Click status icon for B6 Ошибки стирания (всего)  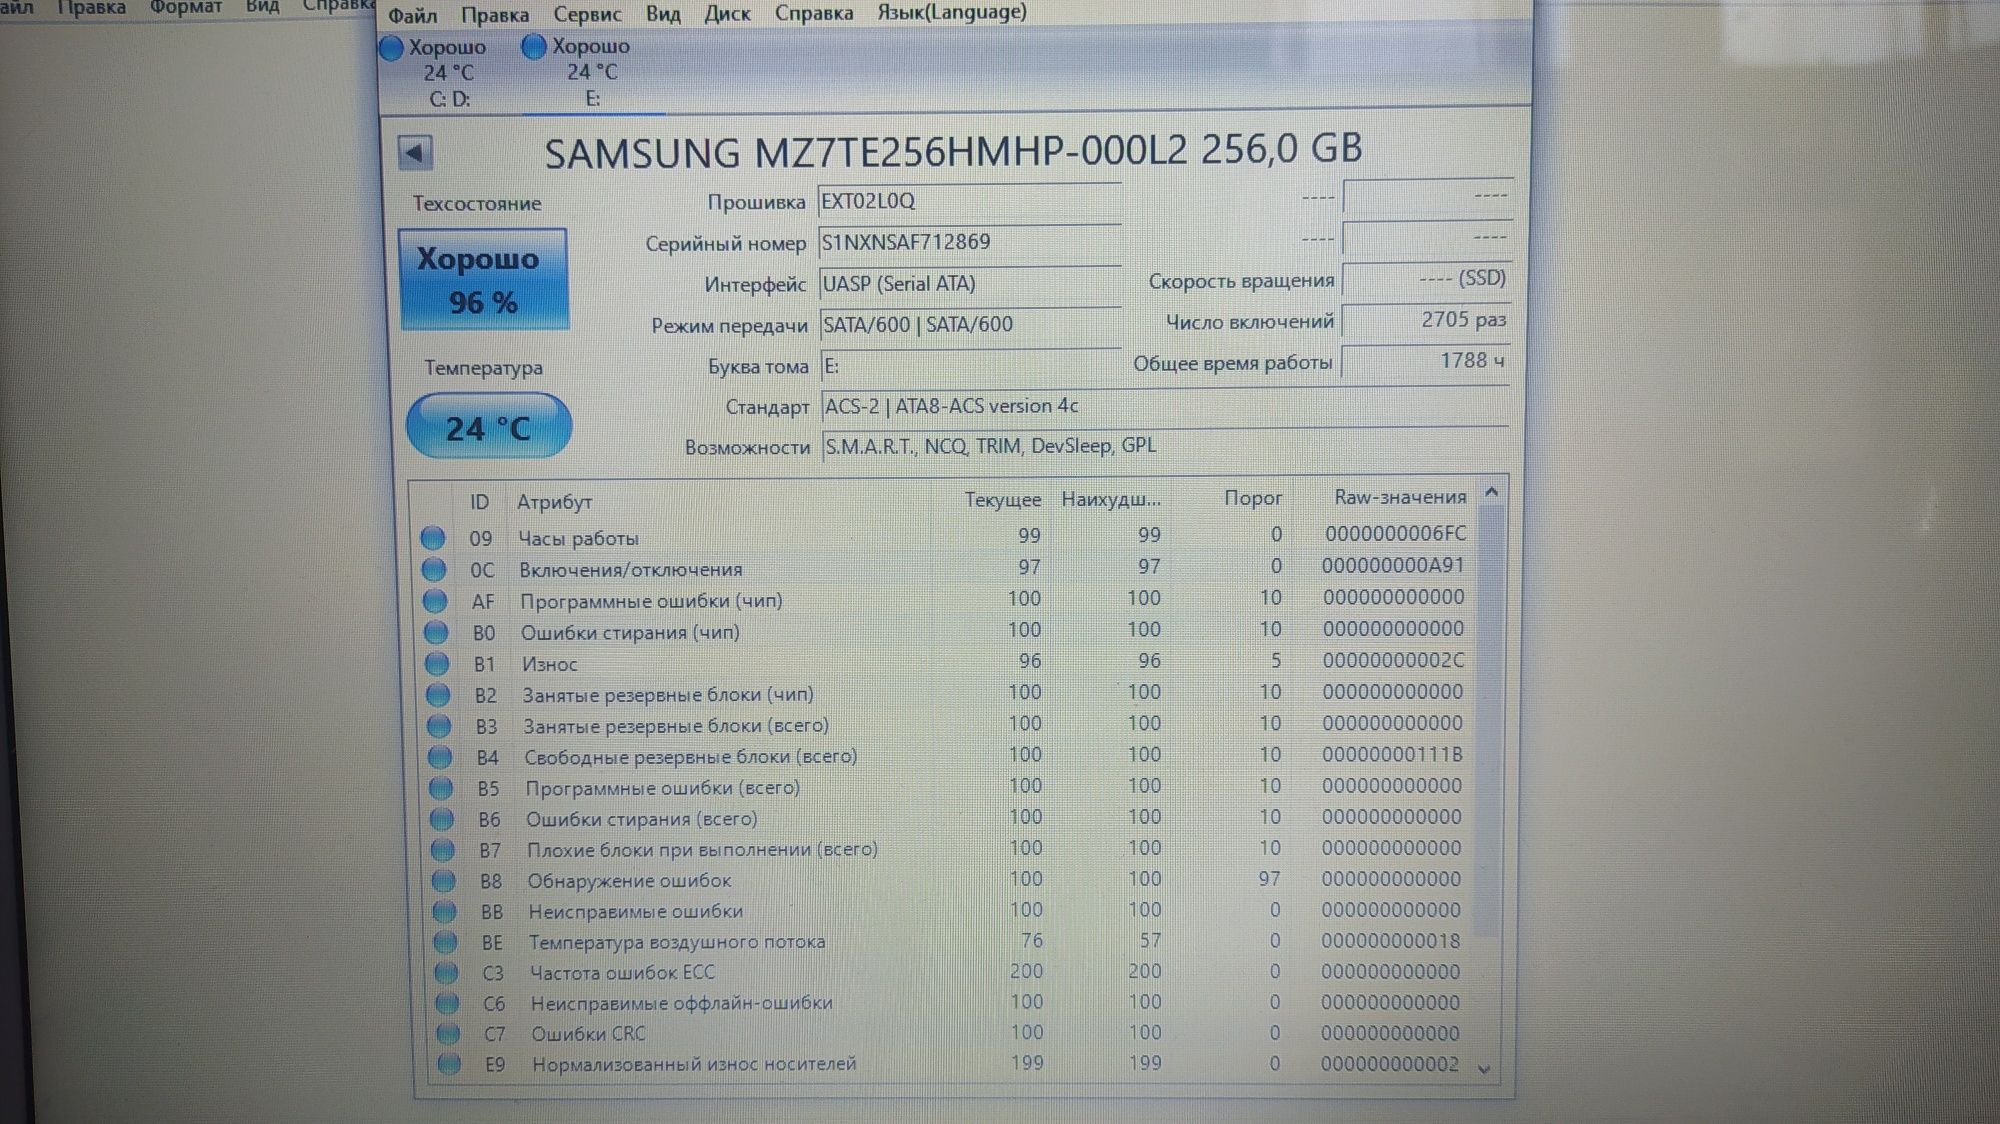click(x=442, y=819)
